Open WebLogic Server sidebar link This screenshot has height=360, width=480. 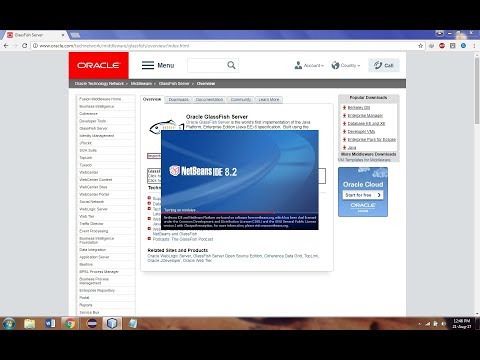(93, 209)
